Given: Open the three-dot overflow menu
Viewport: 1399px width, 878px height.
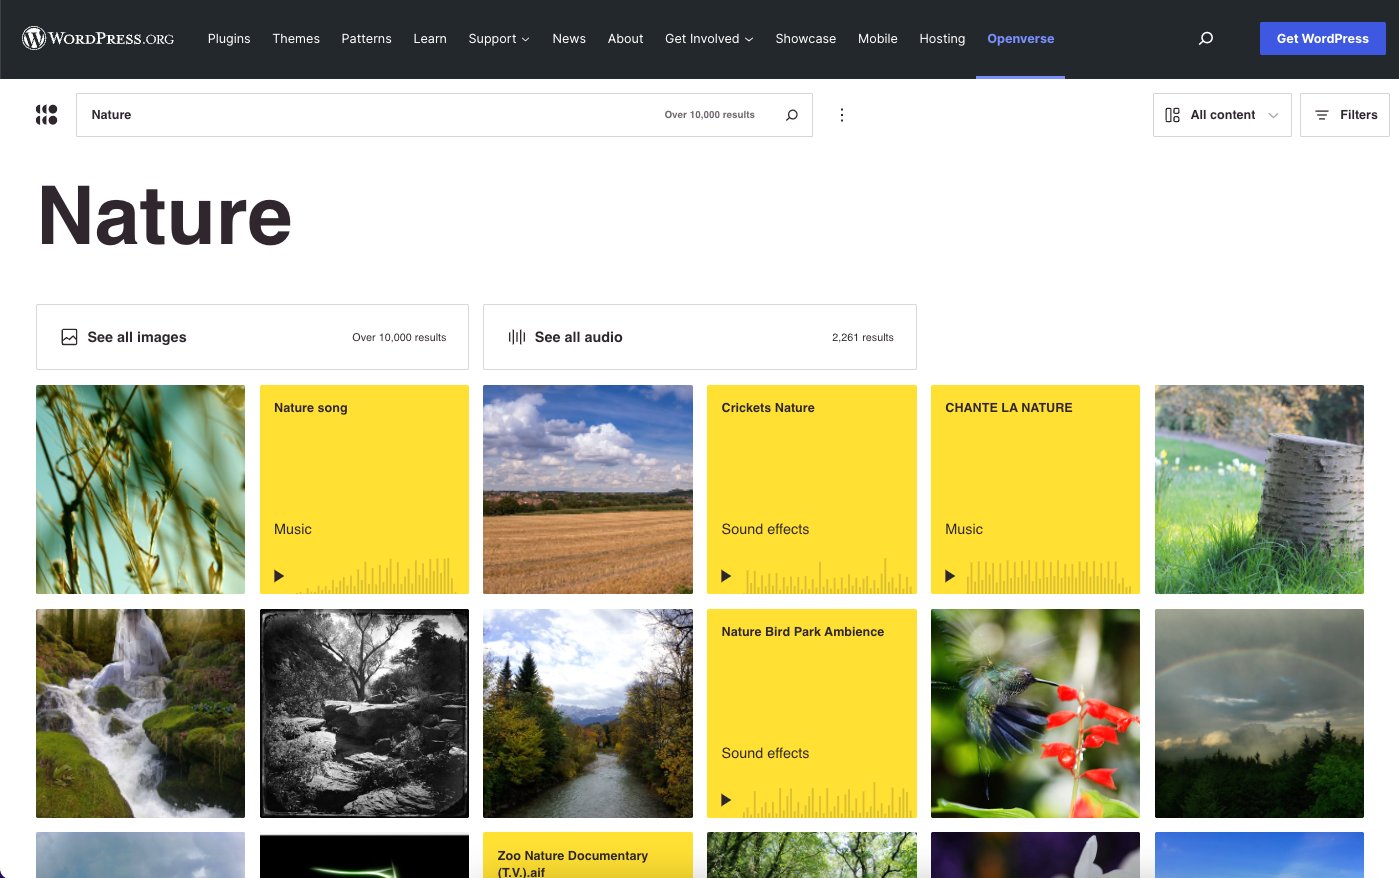Looking at the screenshot, I should pyautogui.click(x=841, y=114).
